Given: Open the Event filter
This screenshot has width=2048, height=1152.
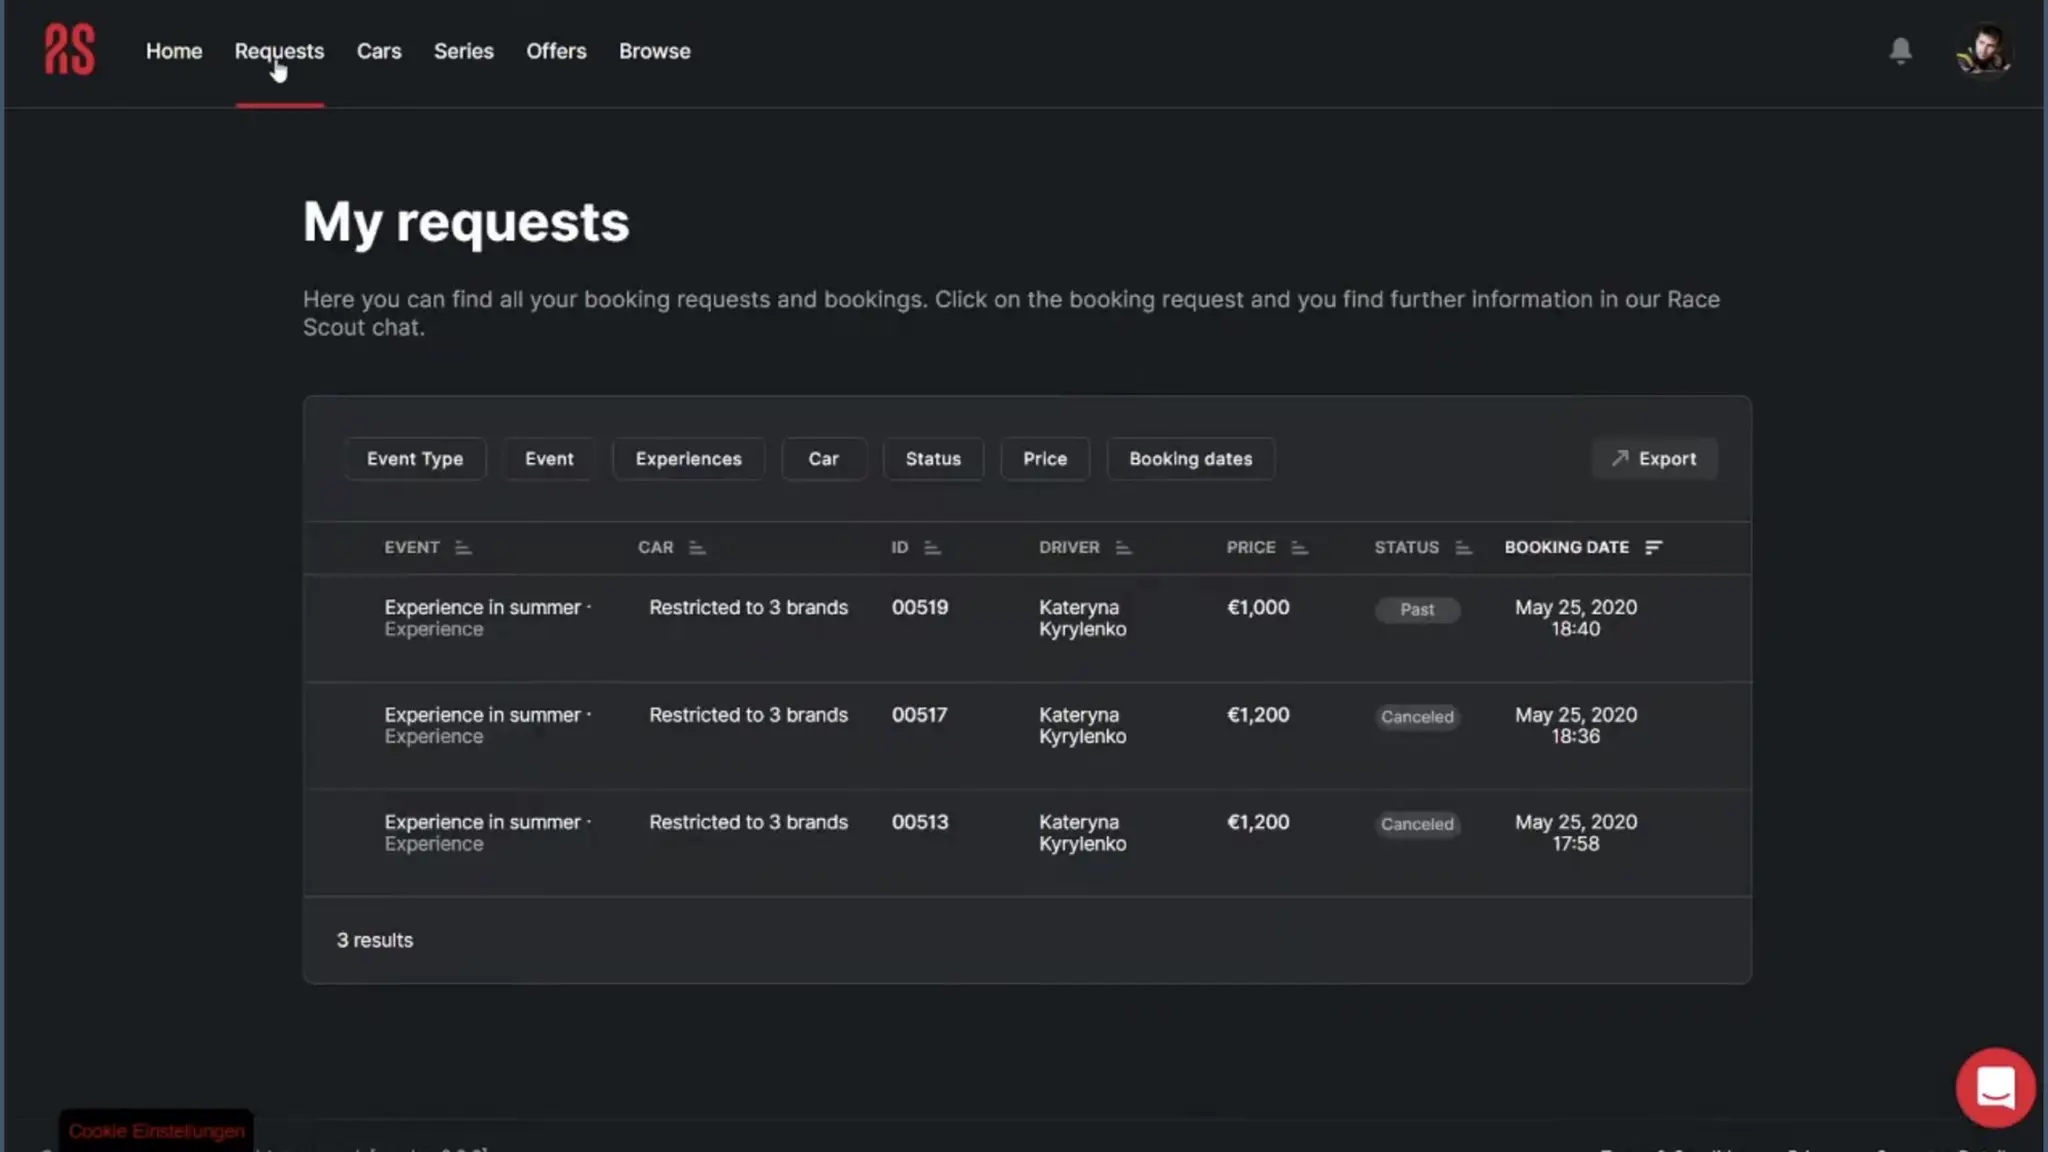Looking at the screenshot, I should click(x=549, y=459).
